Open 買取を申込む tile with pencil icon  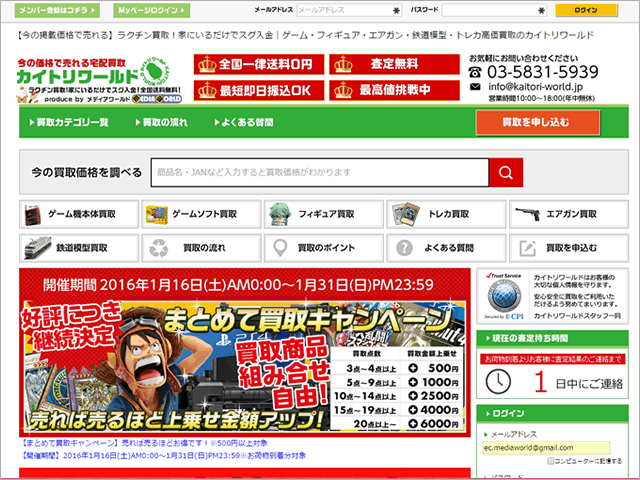pos(569,248)
